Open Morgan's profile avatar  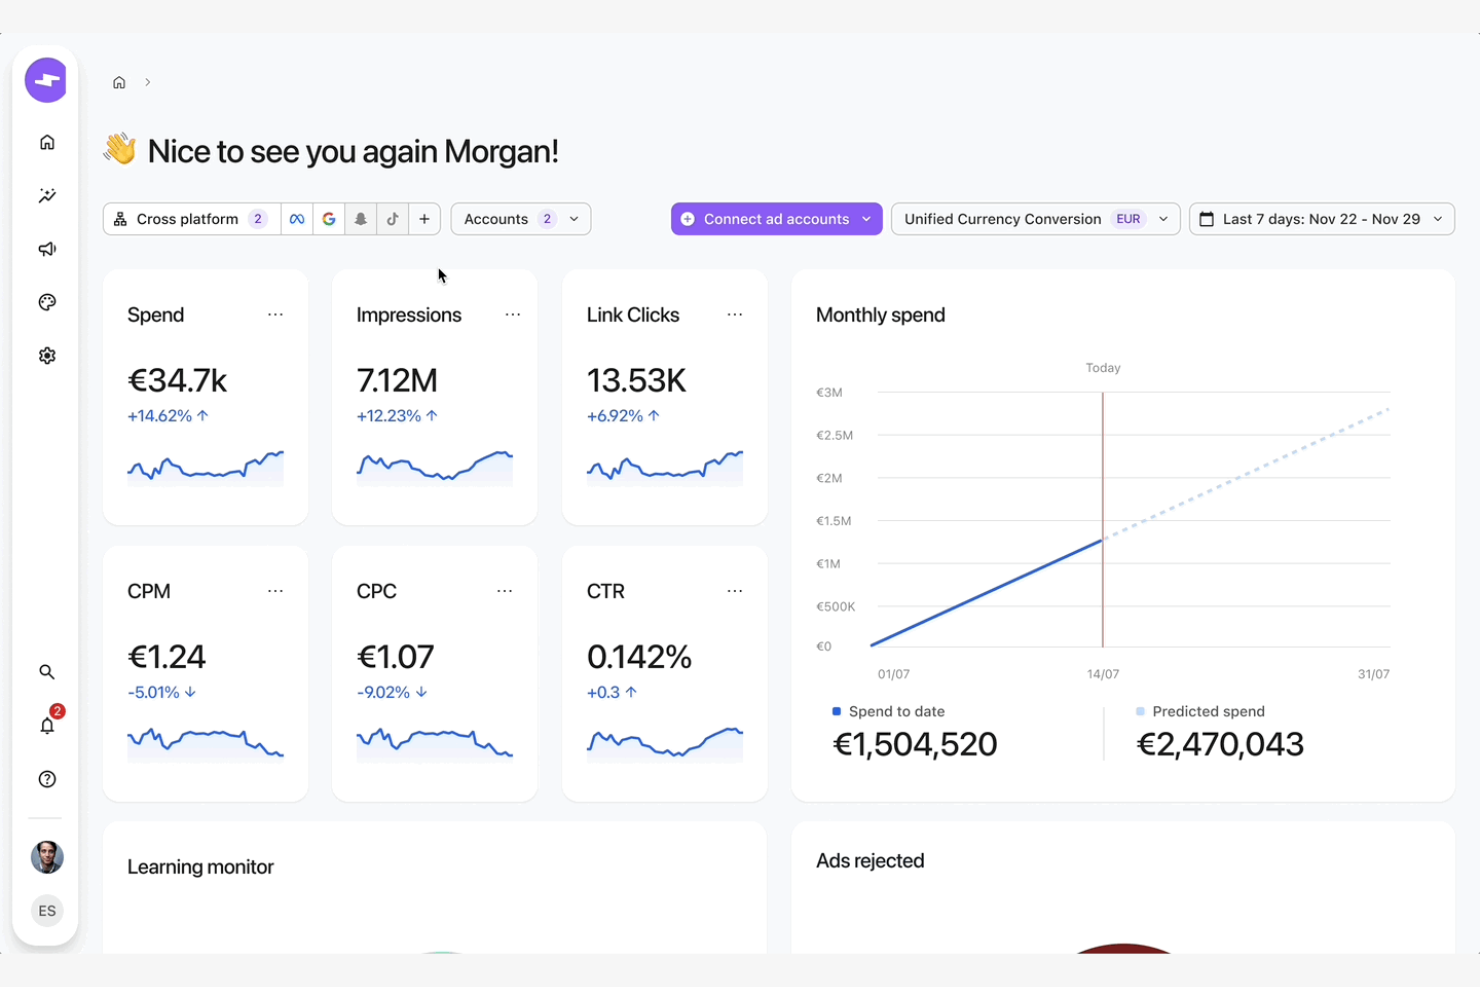coord(46,857)
